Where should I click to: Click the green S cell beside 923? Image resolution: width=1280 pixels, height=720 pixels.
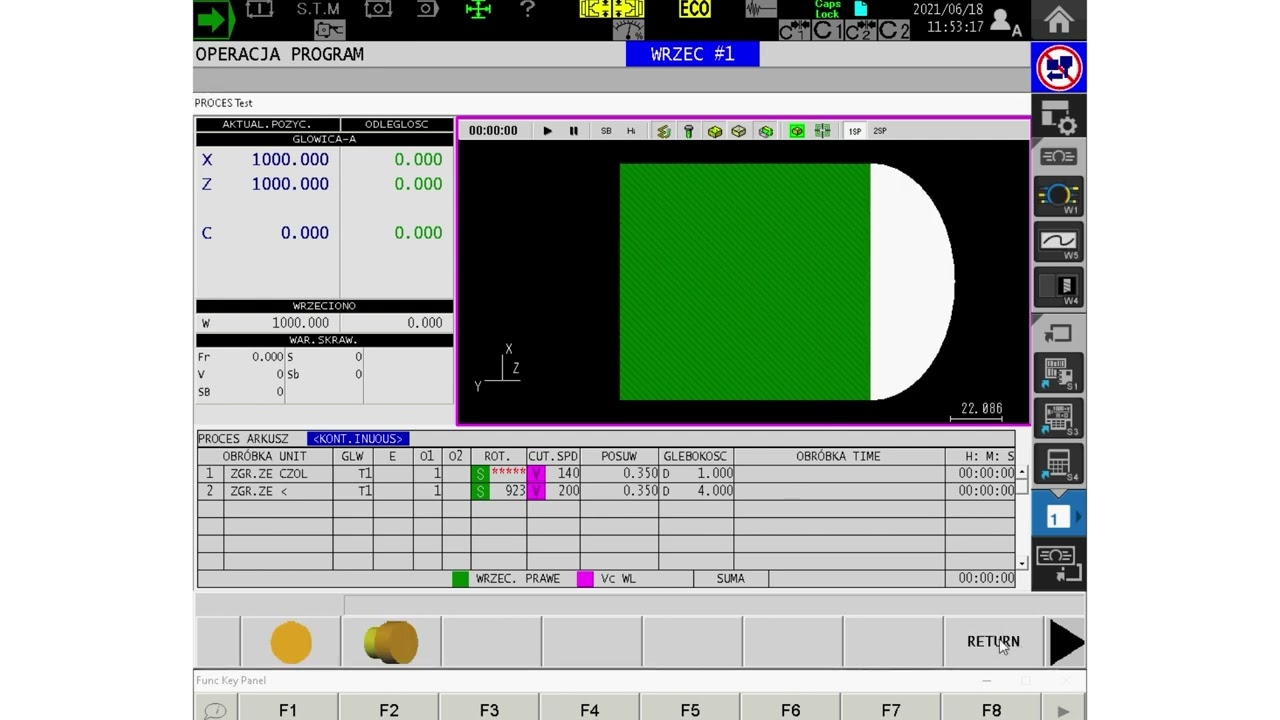(480, 491)
